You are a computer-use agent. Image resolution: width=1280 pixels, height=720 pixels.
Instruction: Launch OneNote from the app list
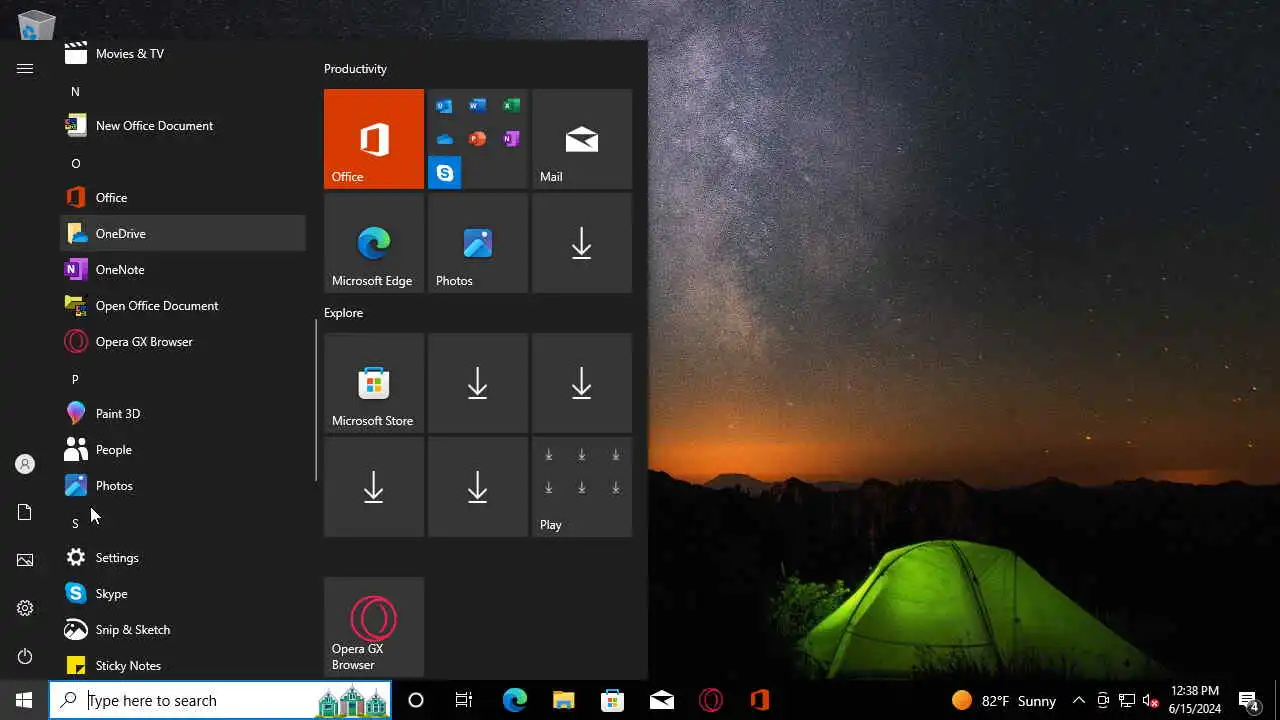183,270
